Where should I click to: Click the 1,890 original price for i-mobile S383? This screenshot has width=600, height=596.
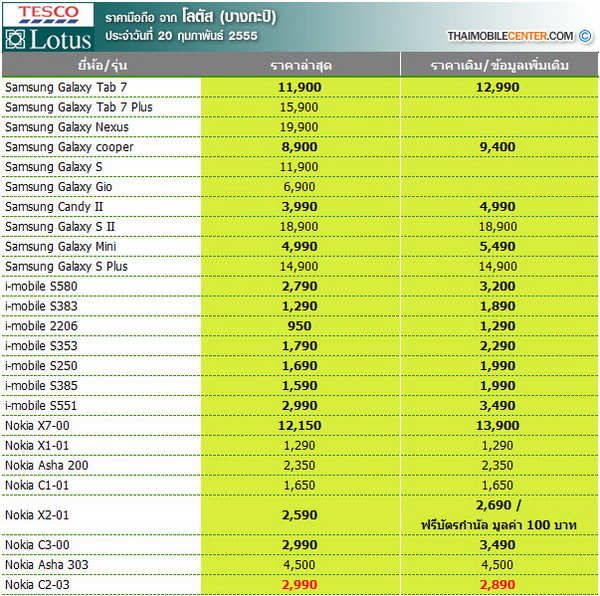click(497, 306)
